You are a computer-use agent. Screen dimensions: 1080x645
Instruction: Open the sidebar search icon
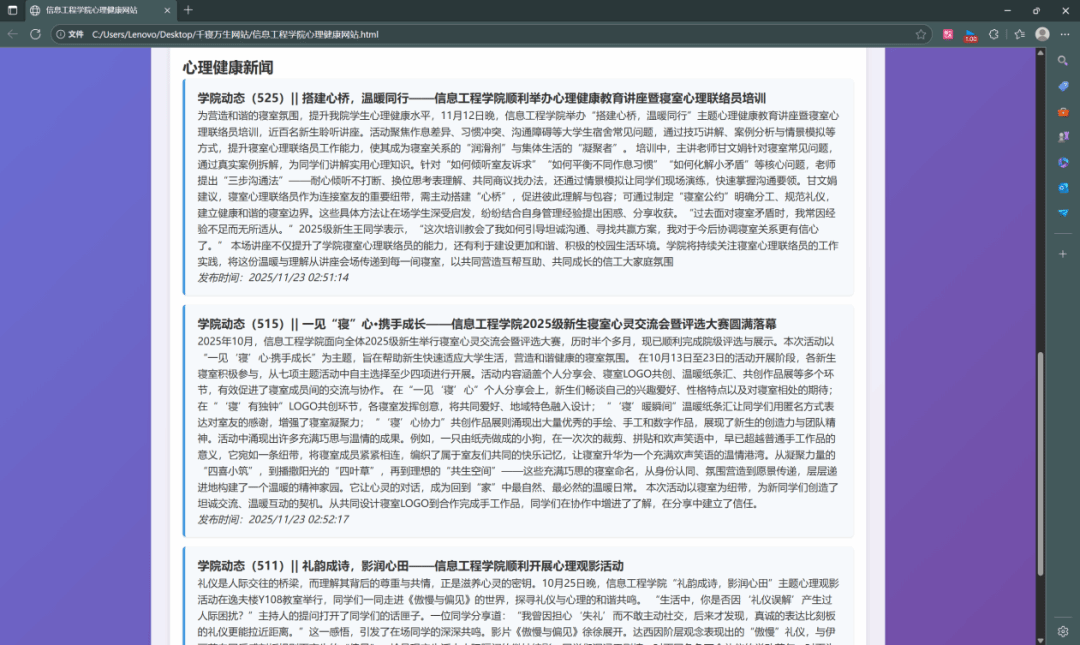(1063, 61)
